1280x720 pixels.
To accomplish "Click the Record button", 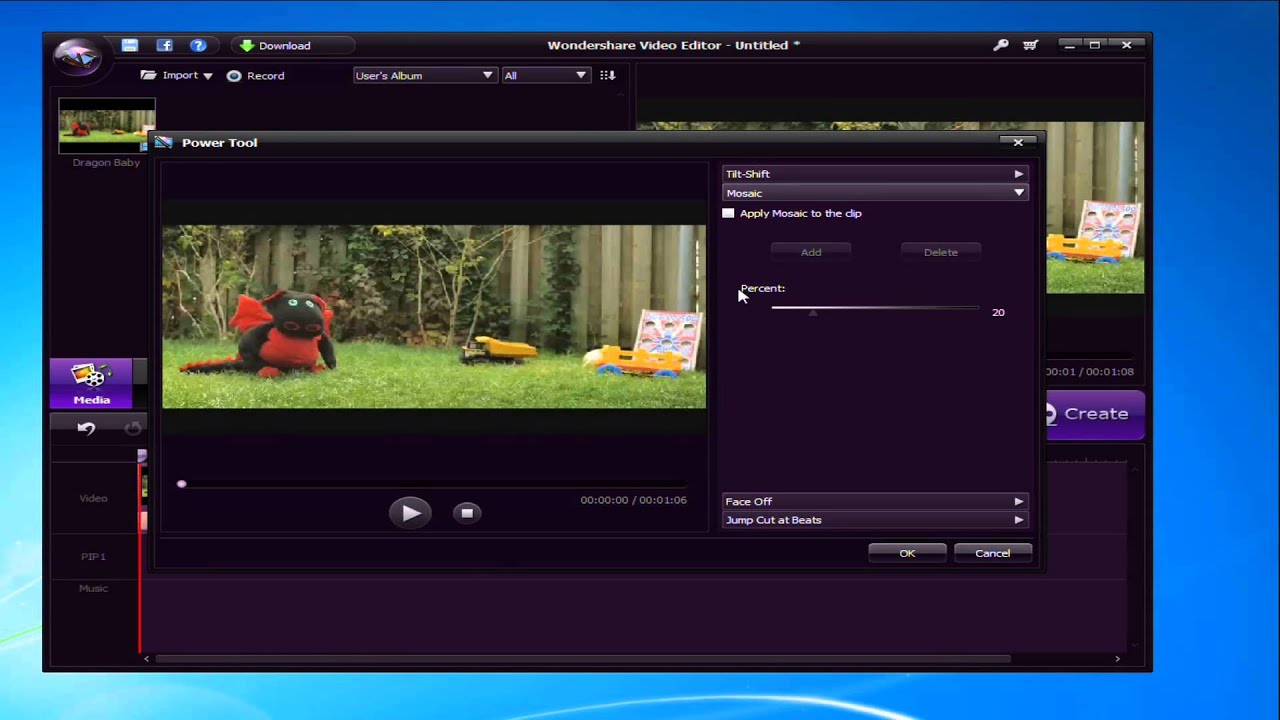I will 256,75.
